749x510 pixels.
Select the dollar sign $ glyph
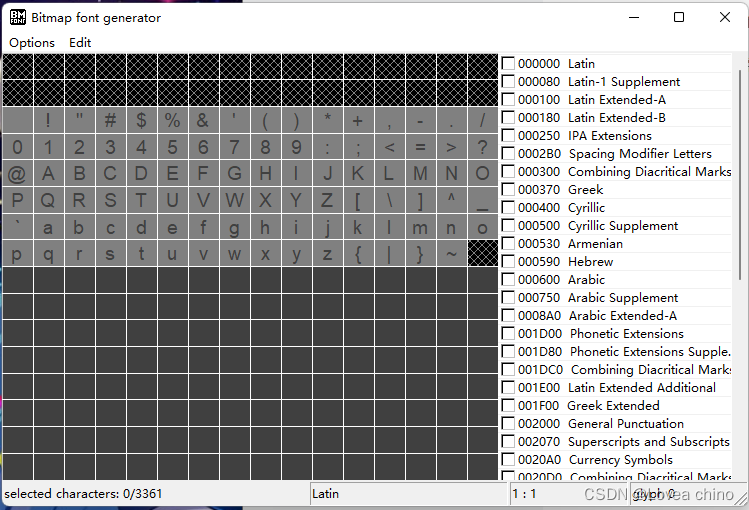pyautogui.click(x=142, y=120)
